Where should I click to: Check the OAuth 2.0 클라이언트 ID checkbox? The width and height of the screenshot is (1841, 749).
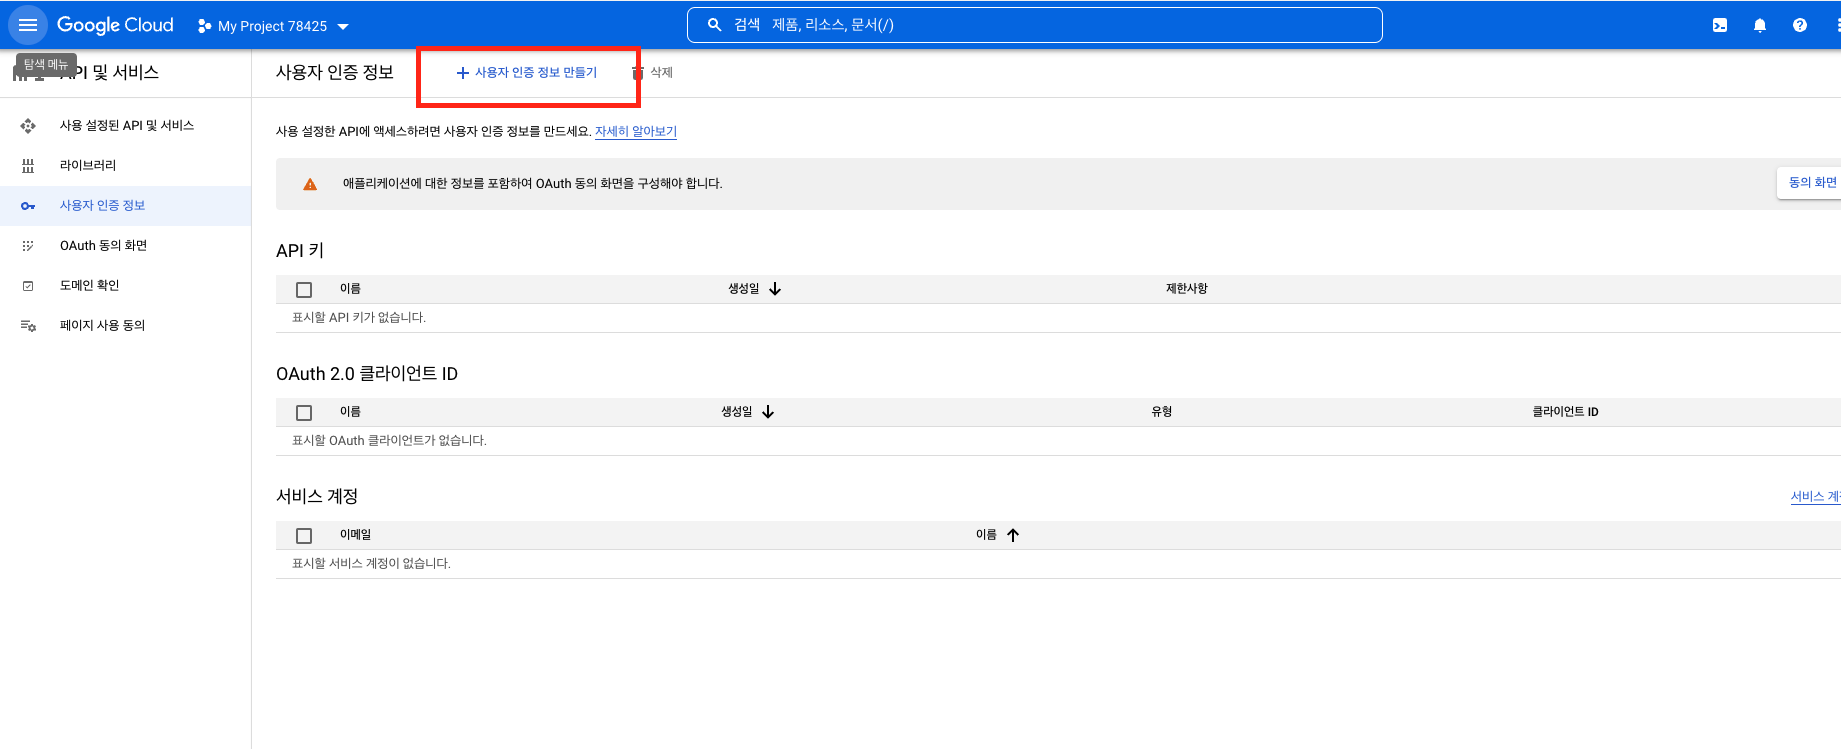pyautogui.click(x=304, y=413)
